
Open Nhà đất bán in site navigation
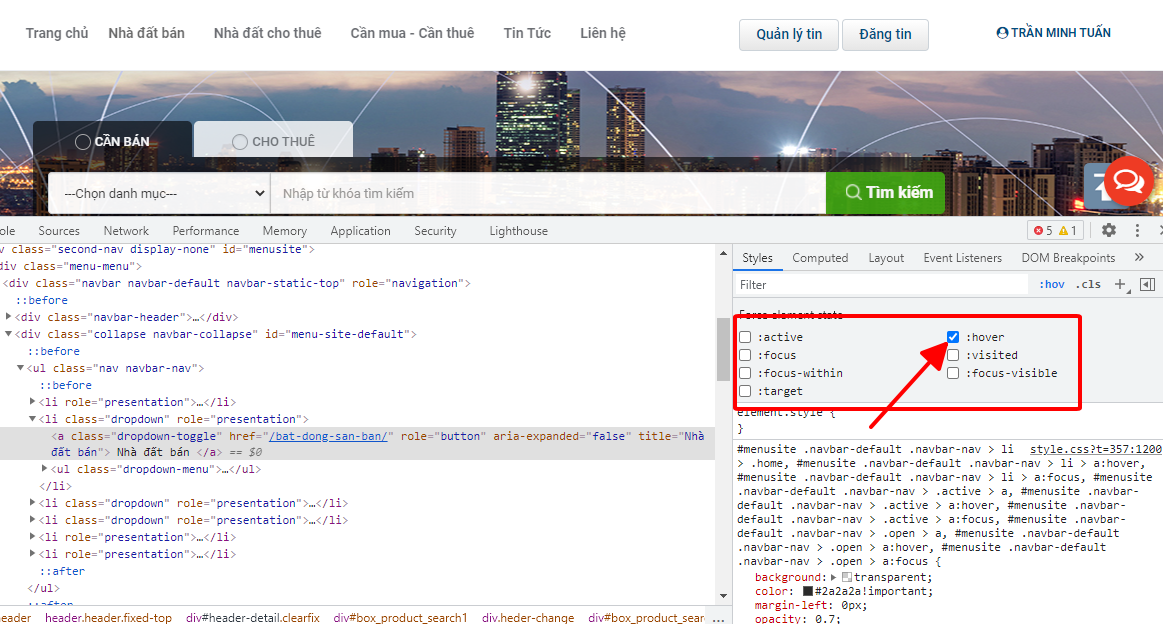(x=146, y=33)
